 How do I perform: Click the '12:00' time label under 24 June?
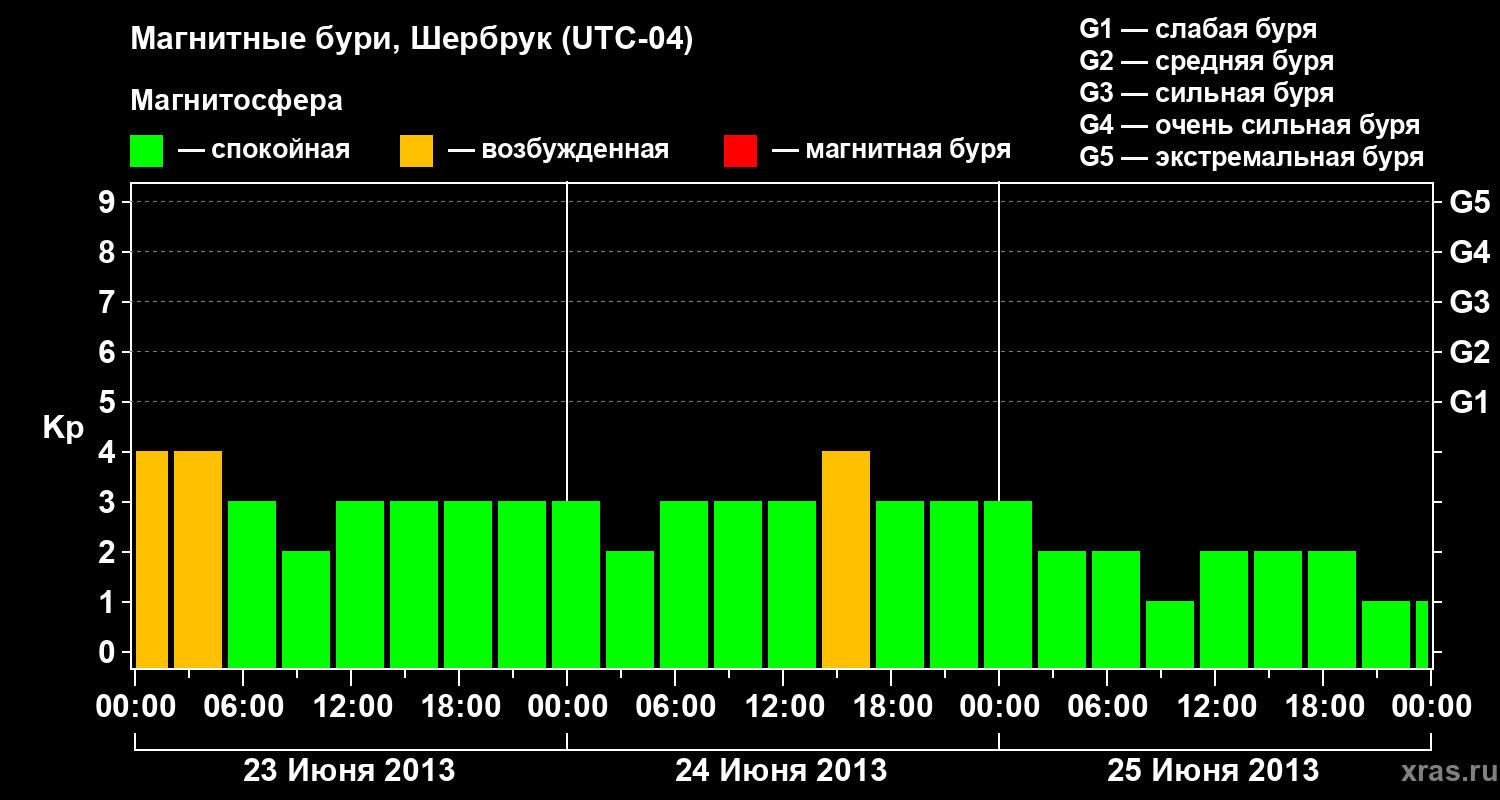[x=783, y=707]
